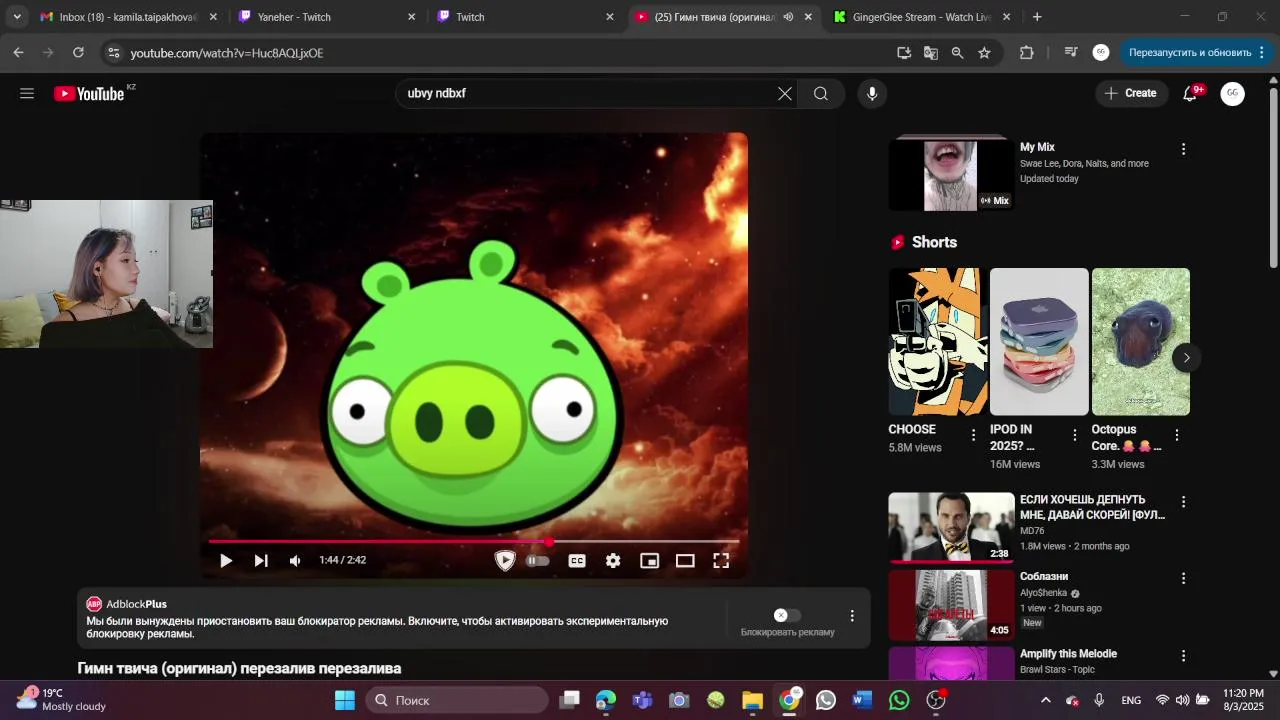This screenshot has width=1280, height=720.
Task: Switch the ENG input language
Action: 1131,700
